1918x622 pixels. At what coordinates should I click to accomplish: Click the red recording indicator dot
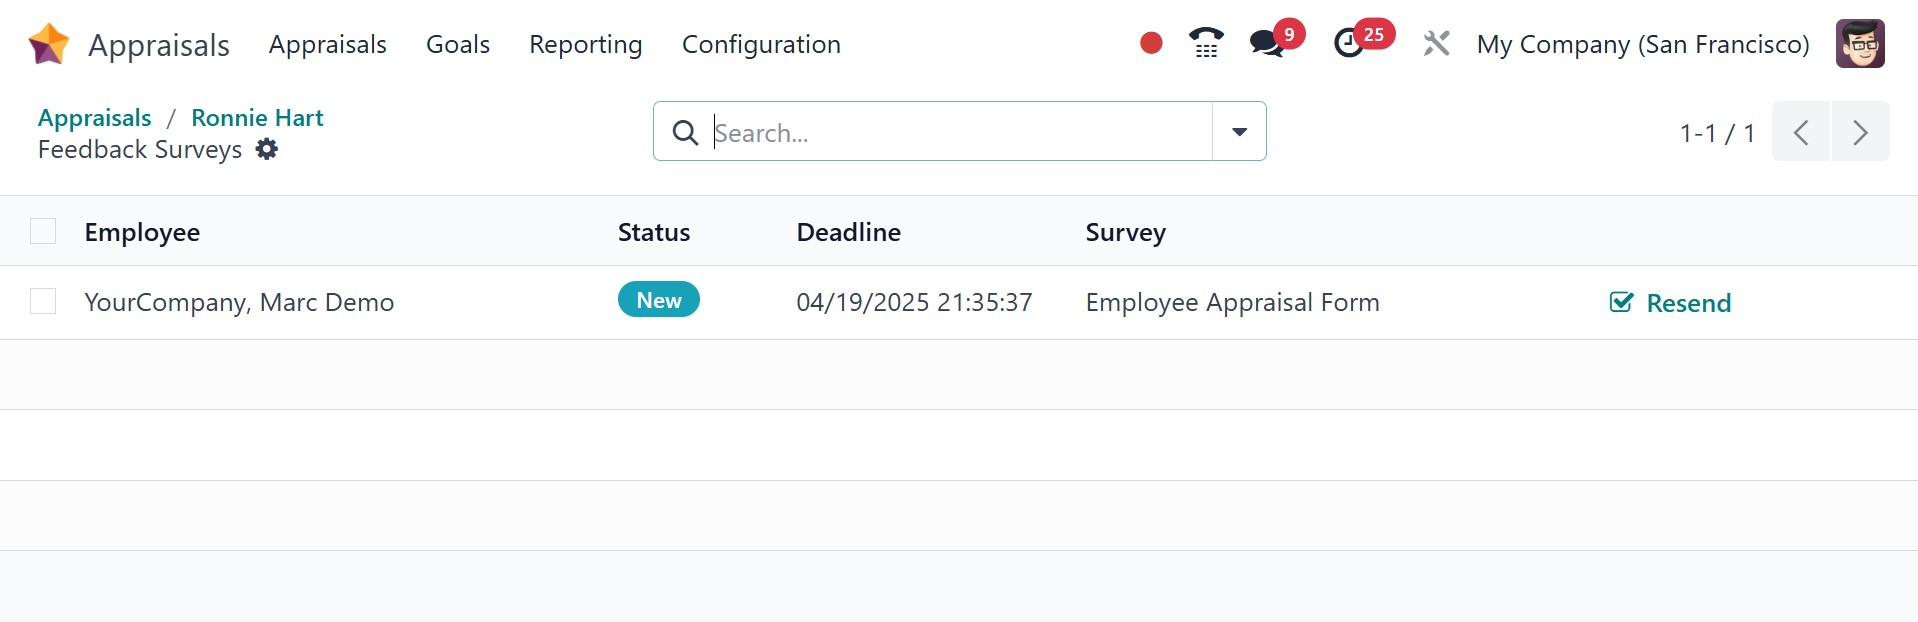(1151, 43)
